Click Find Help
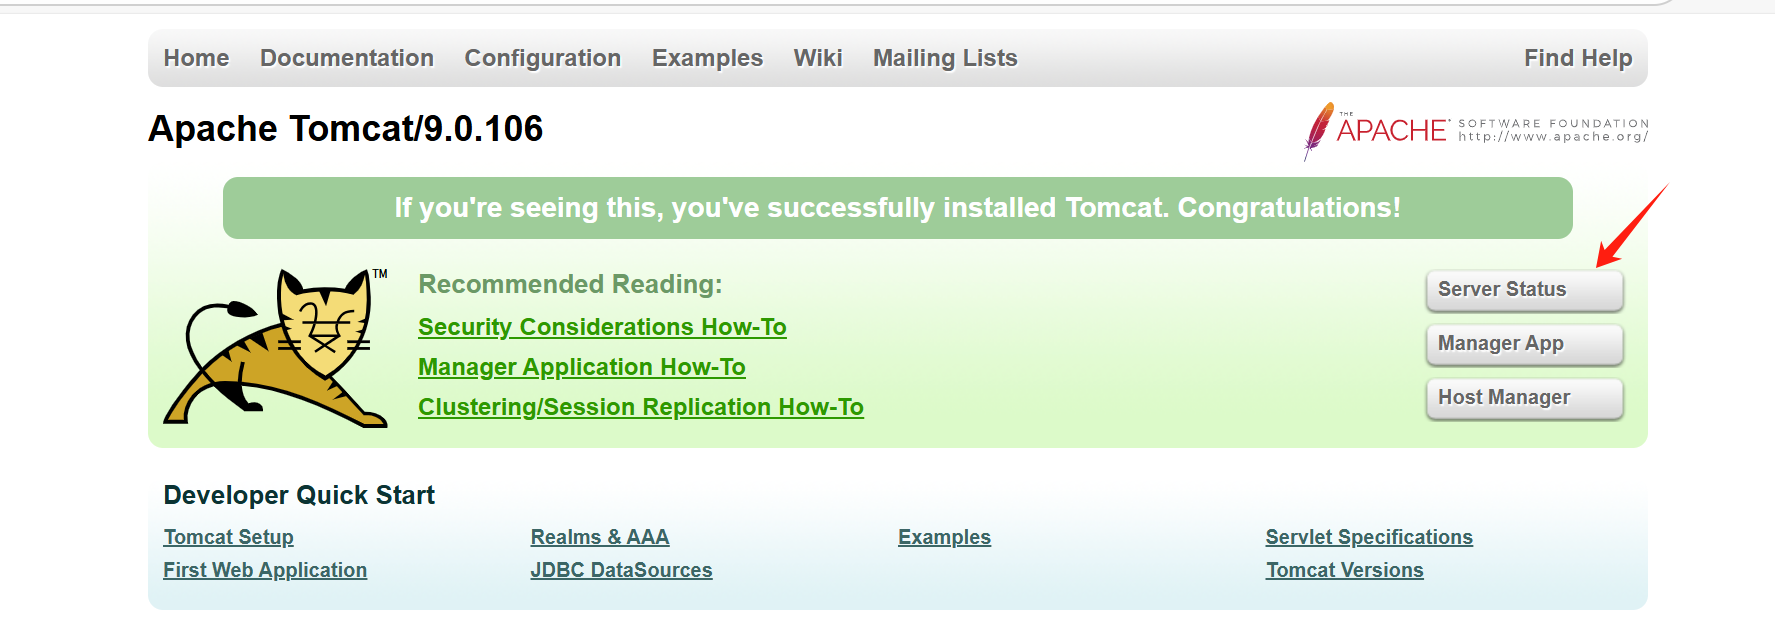 (x=1578, y=58)
